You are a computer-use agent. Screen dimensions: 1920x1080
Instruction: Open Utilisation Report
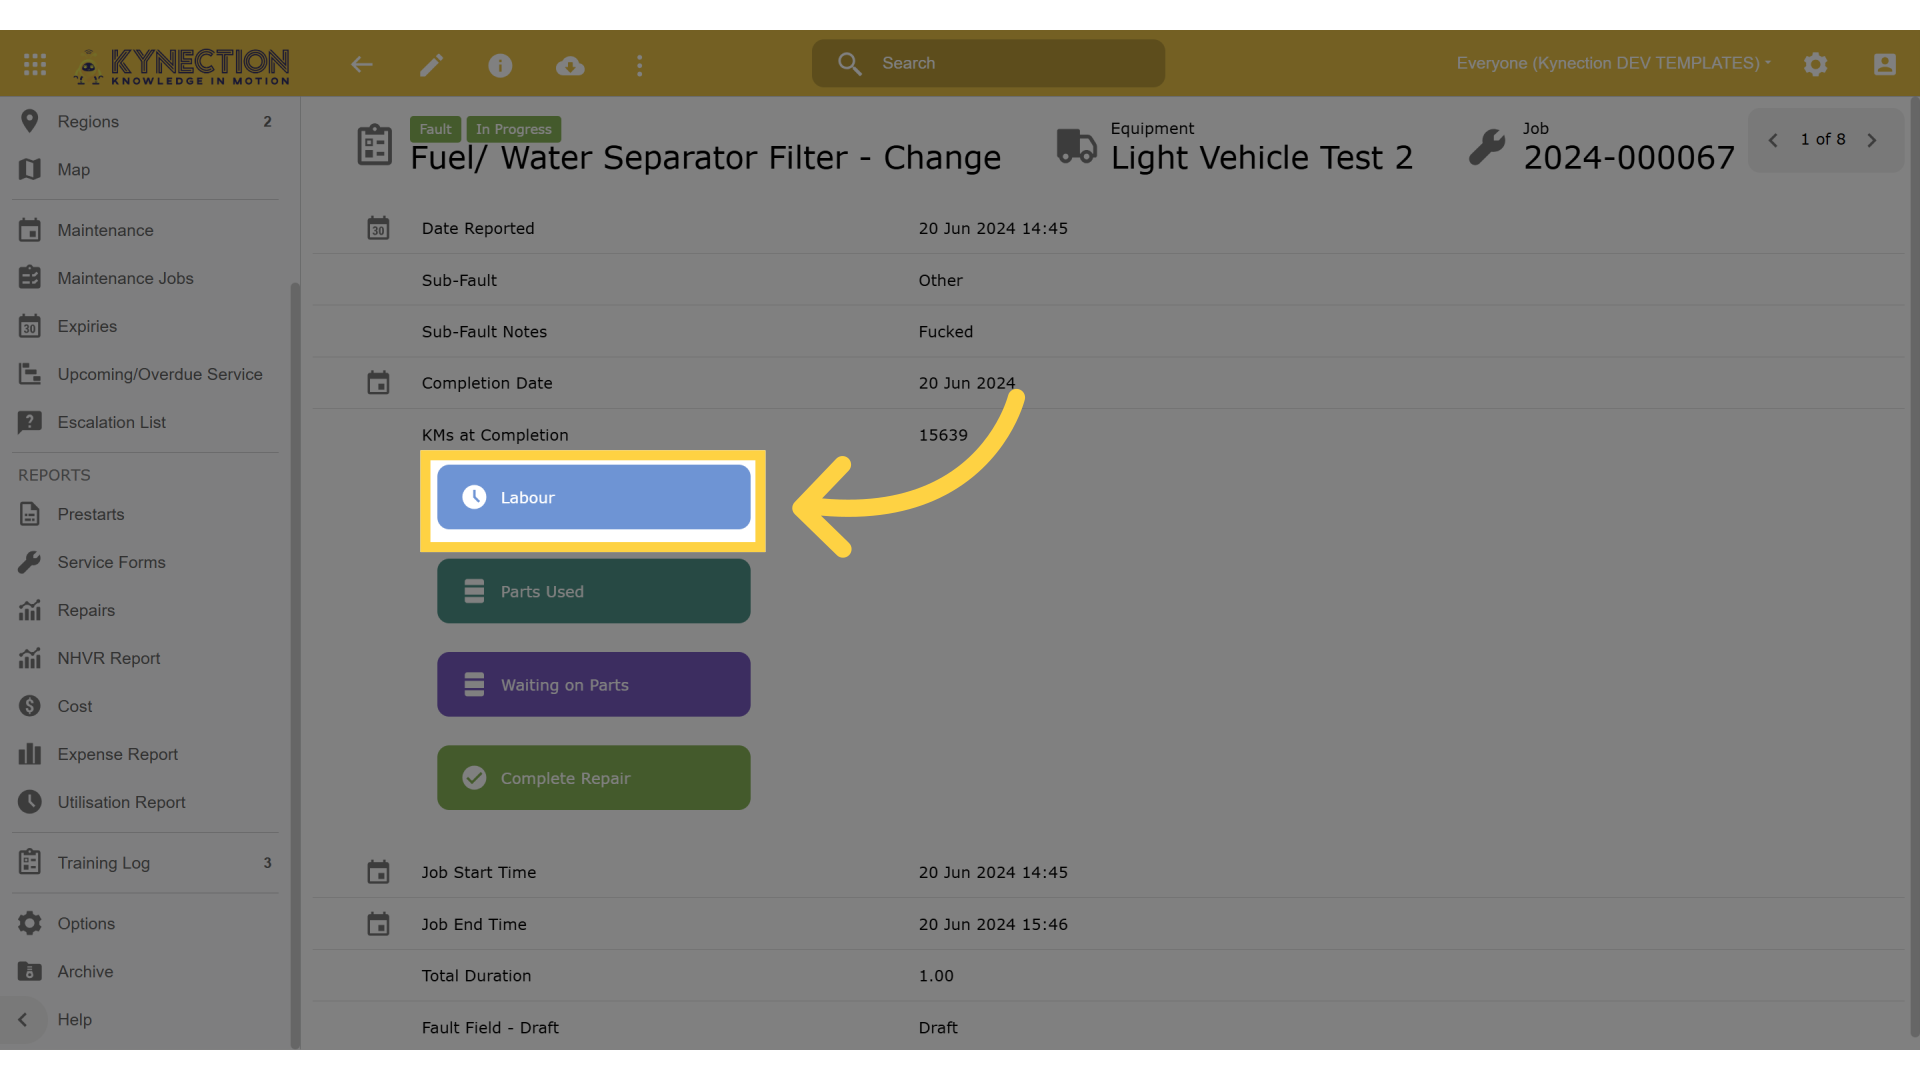click(145, 802)
